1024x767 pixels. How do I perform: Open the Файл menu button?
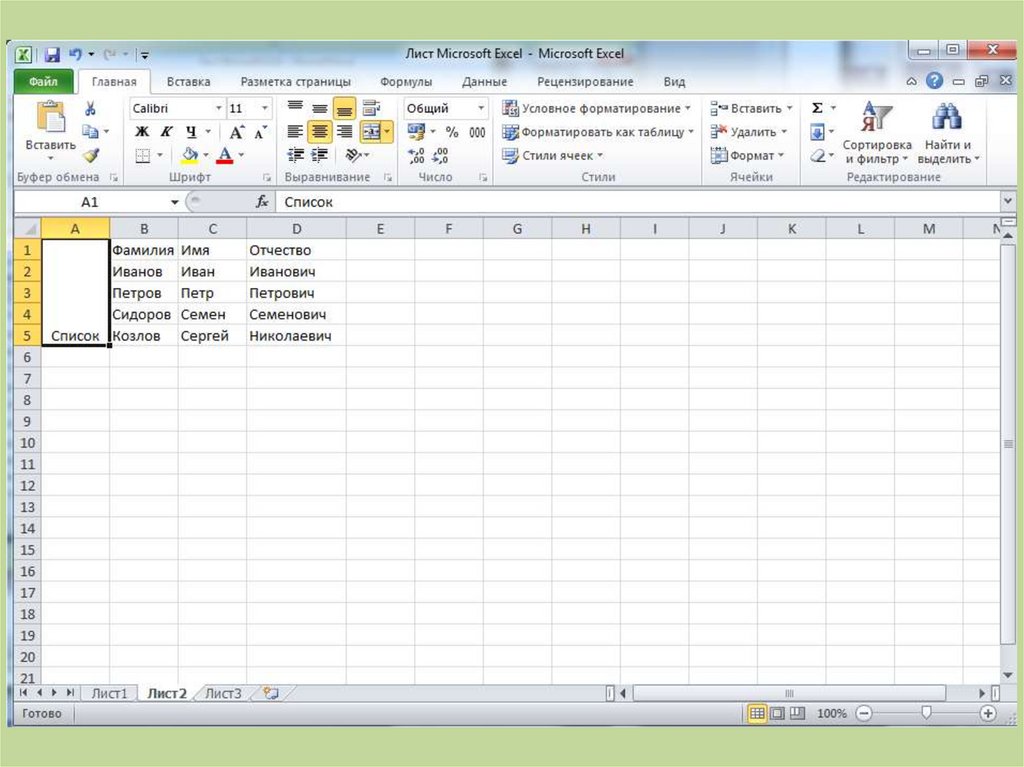[x=43, y=82]
